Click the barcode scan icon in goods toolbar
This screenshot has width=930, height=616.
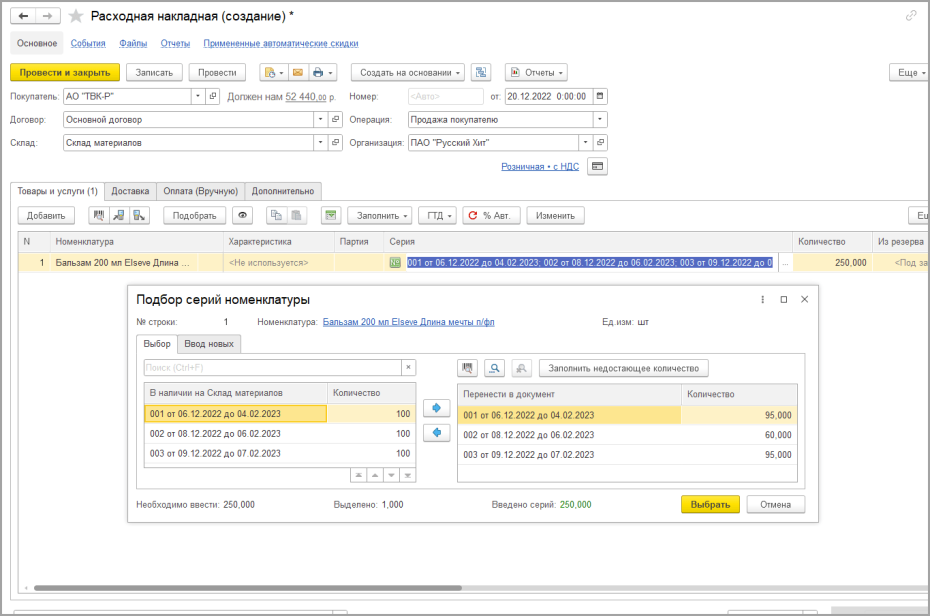click(x=98, y=216)
